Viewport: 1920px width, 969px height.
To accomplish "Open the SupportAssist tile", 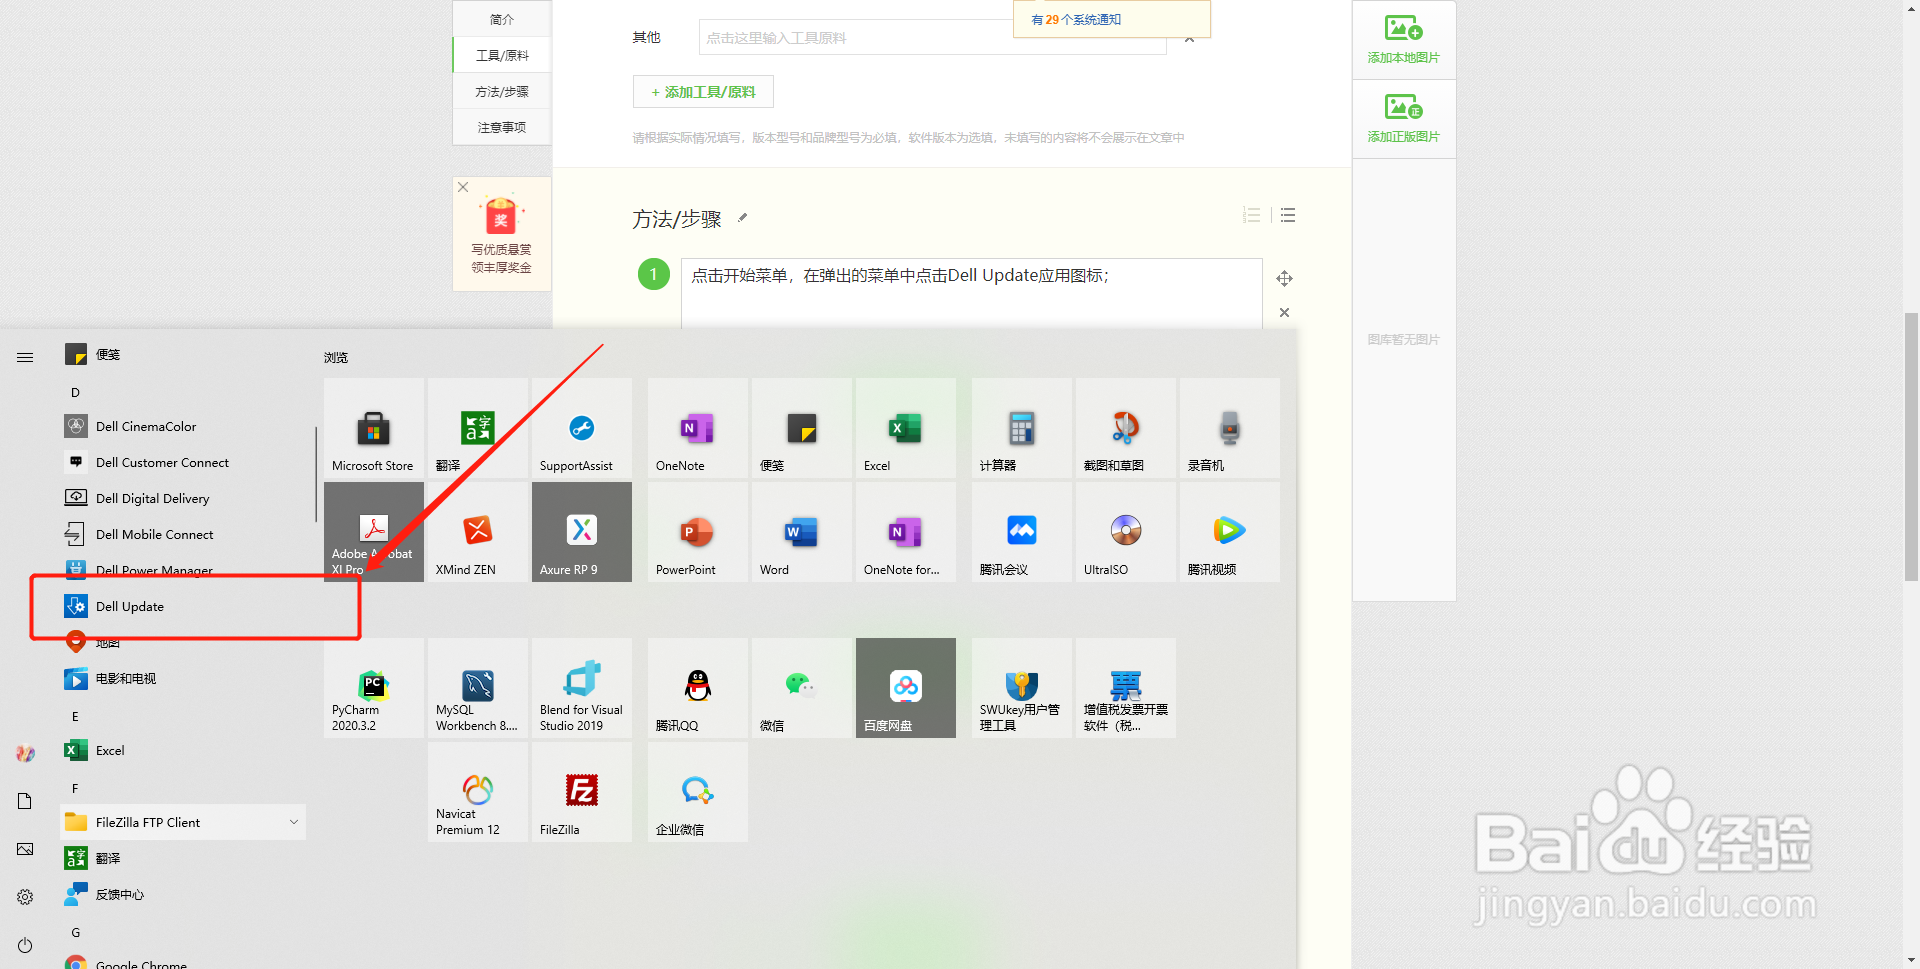I will tap(582, 428).
